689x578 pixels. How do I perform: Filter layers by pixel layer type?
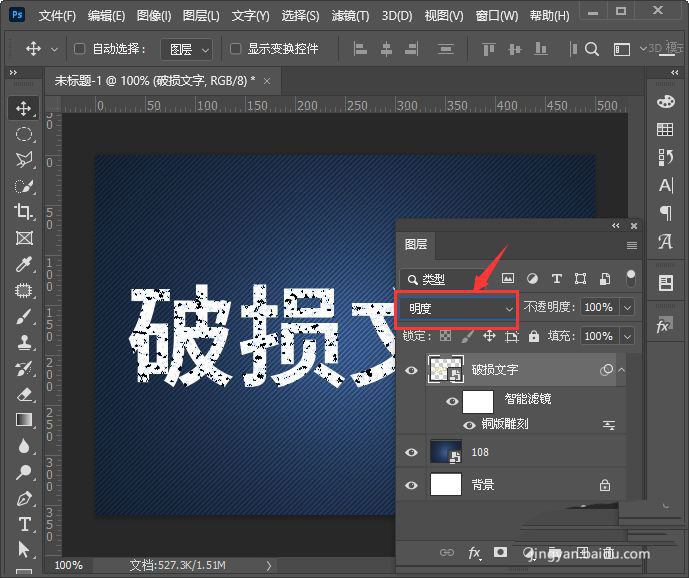[x=508, y=278]
